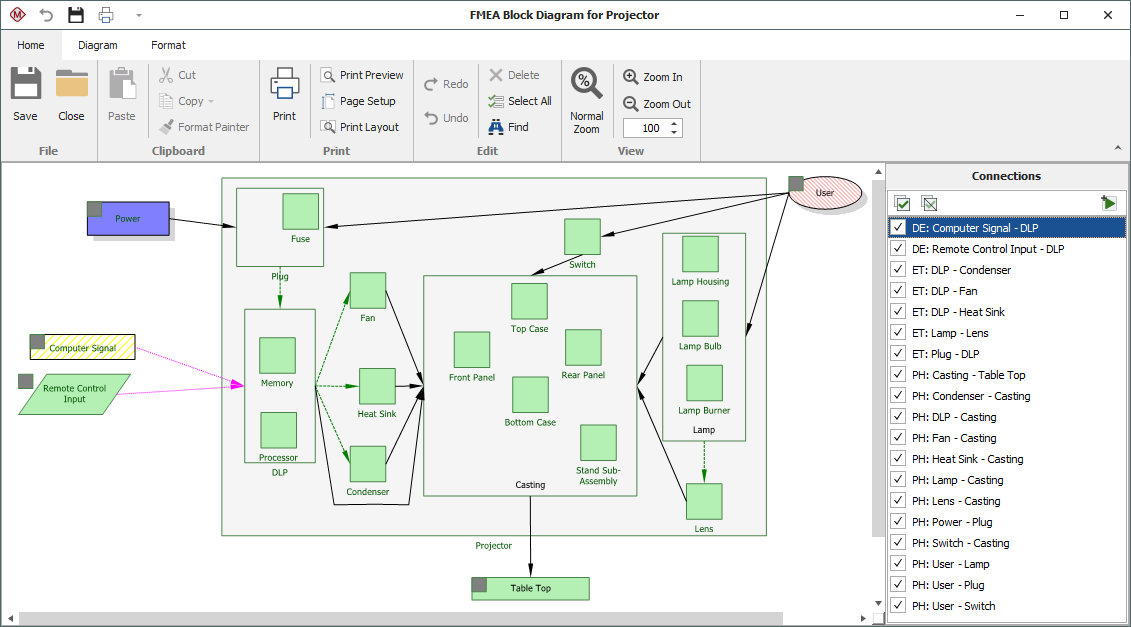This screenshot has width=1131, height=627.
Task: Open the Quick Access Toolbar dropdown arrow
Action: pyautogui.click(x=139, y=15)
